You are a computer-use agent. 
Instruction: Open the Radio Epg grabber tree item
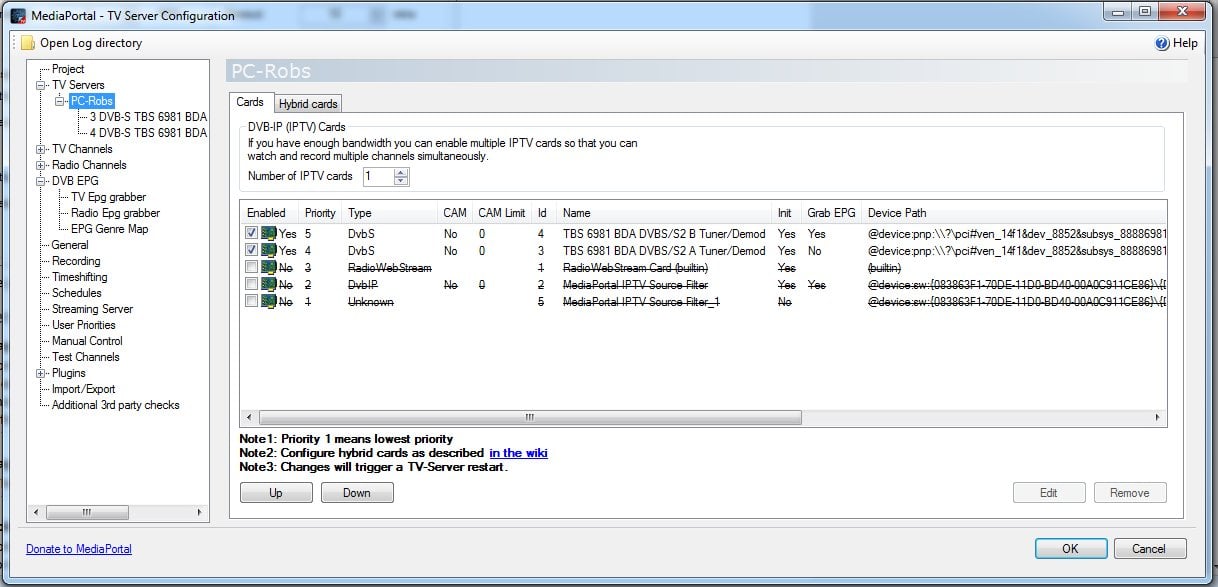115,213
